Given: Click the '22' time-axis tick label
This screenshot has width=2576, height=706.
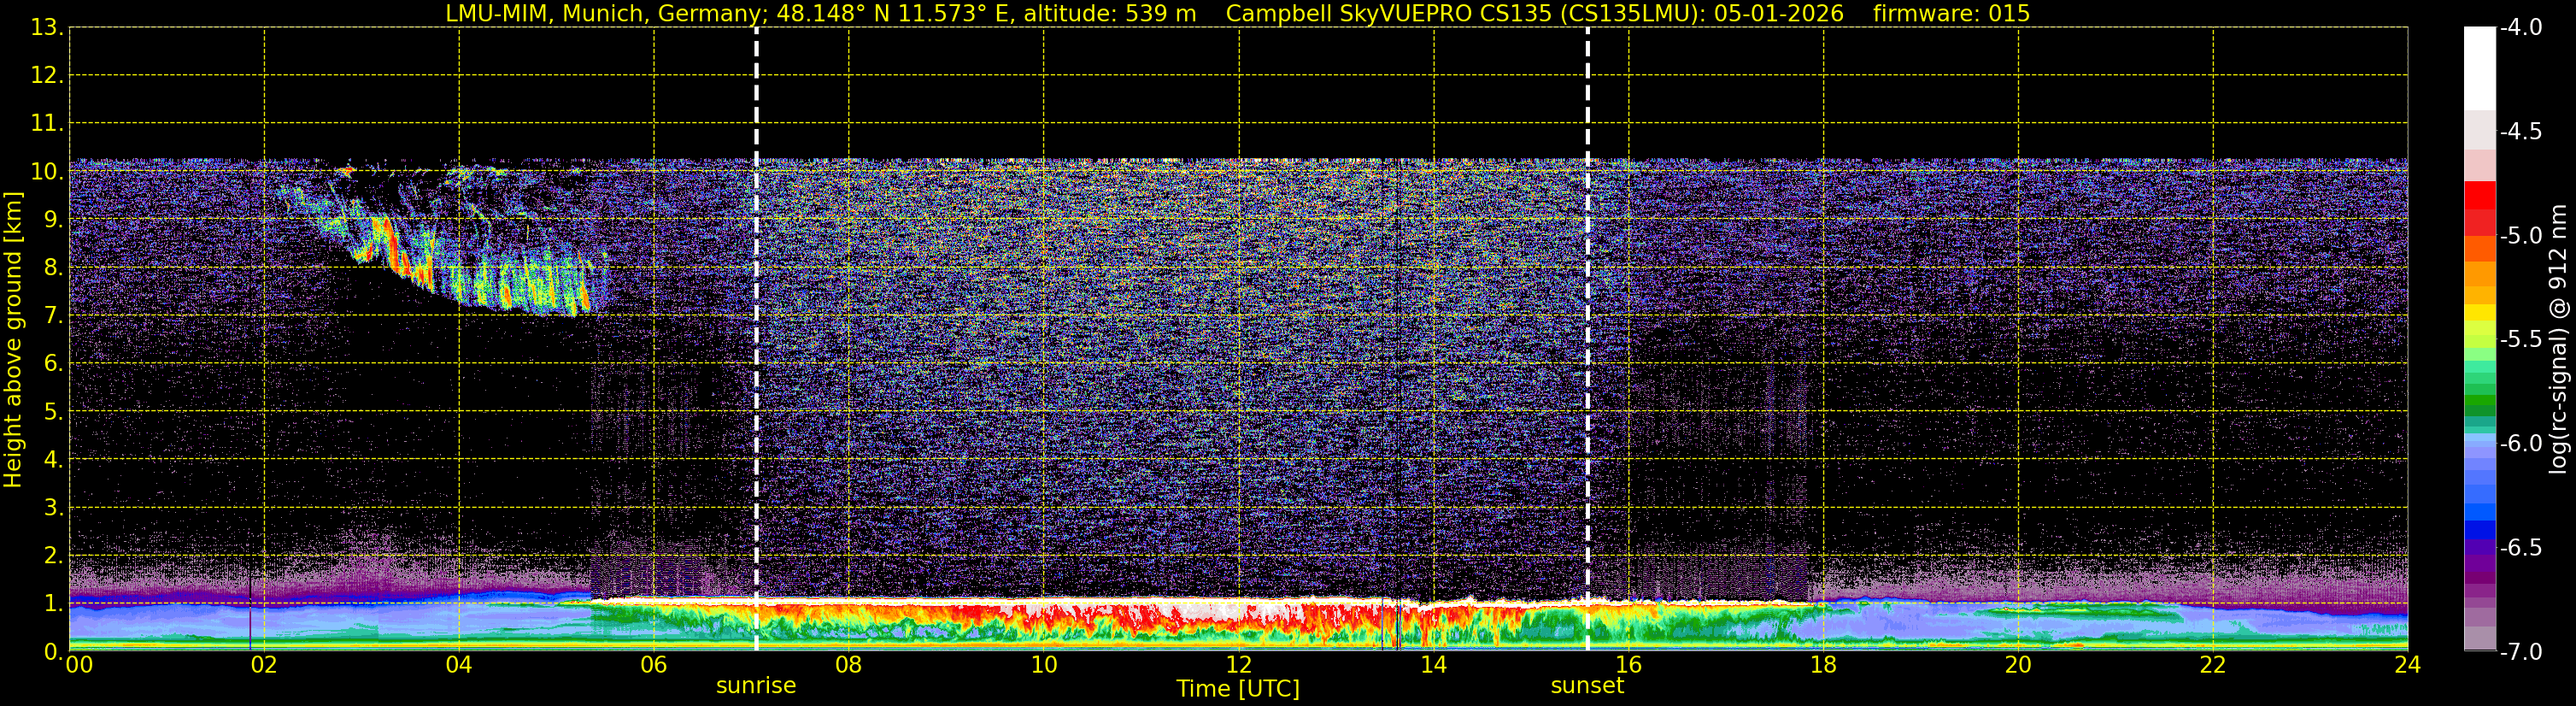Looking at the screenshot, I should click(x=2213, y=665).
